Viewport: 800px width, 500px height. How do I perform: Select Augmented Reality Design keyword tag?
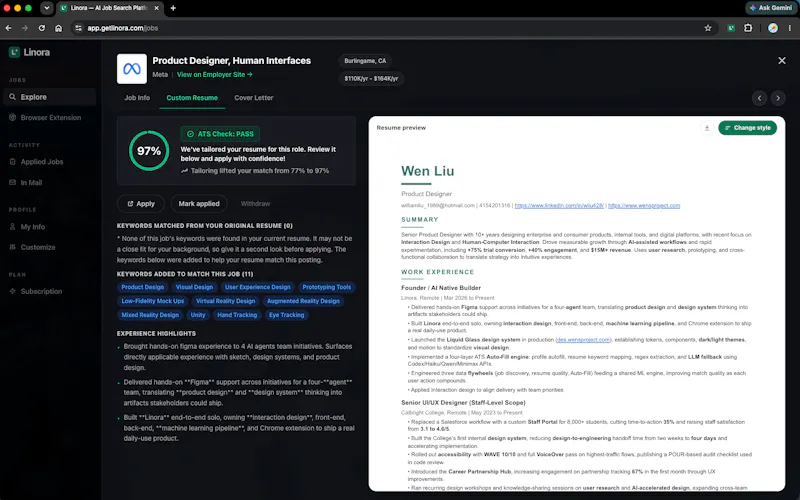pyautogui.click(x=303, y=301)
